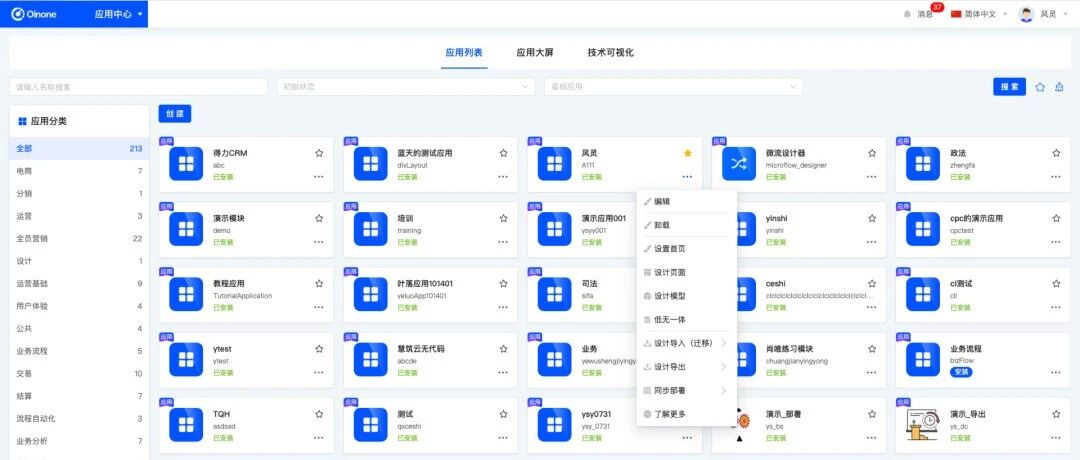The width and height of the screenshot is (1080, 460).
Task: Expand the 星标应用 filter dropdown
Action: click(x=673, y=87)
